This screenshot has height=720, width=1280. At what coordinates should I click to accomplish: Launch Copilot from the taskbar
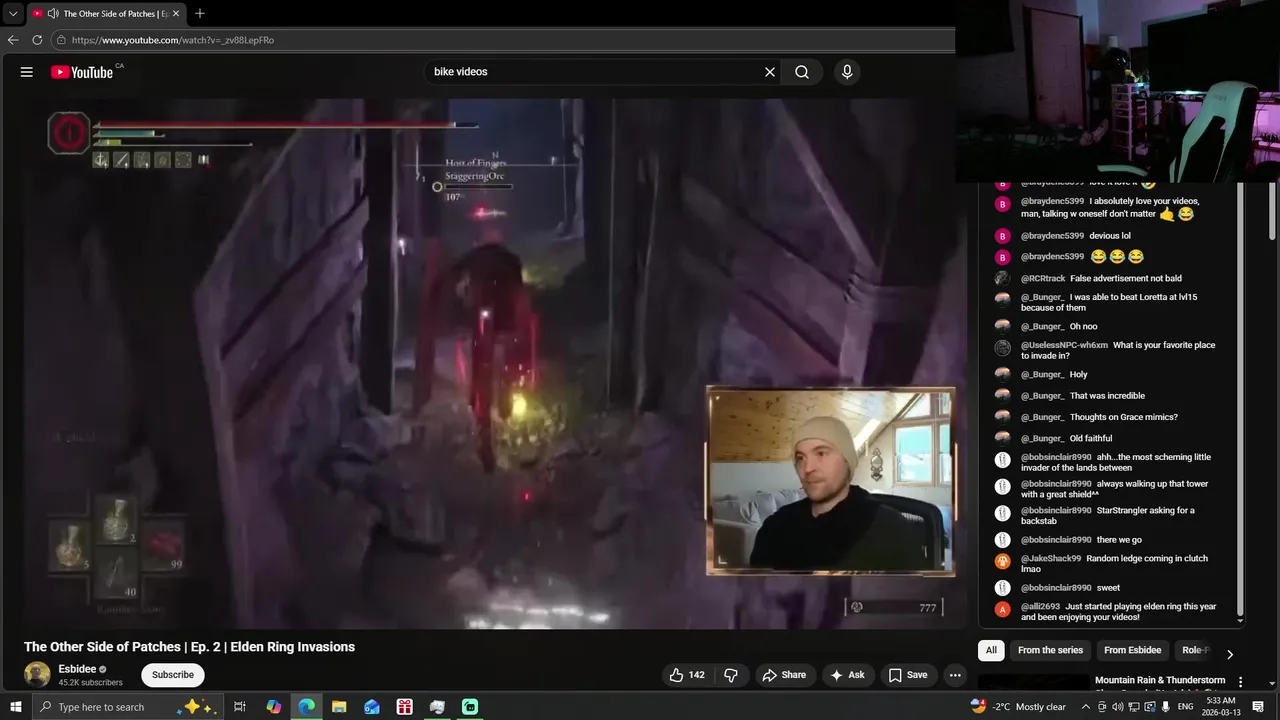(274, 707)
